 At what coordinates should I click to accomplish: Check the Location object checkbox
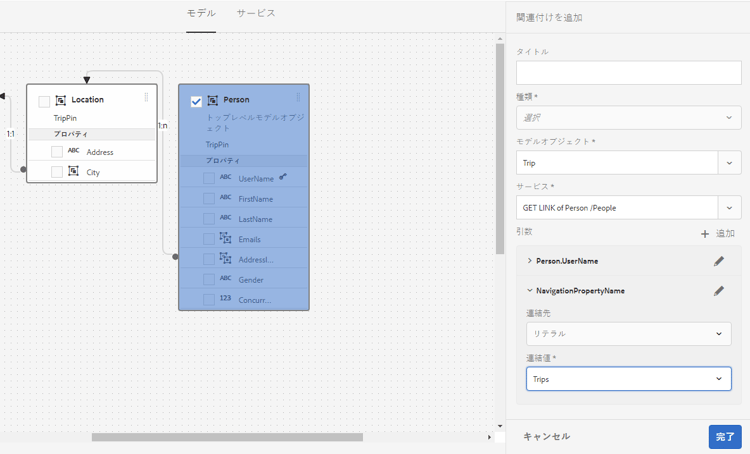click(x=44, y=101)
